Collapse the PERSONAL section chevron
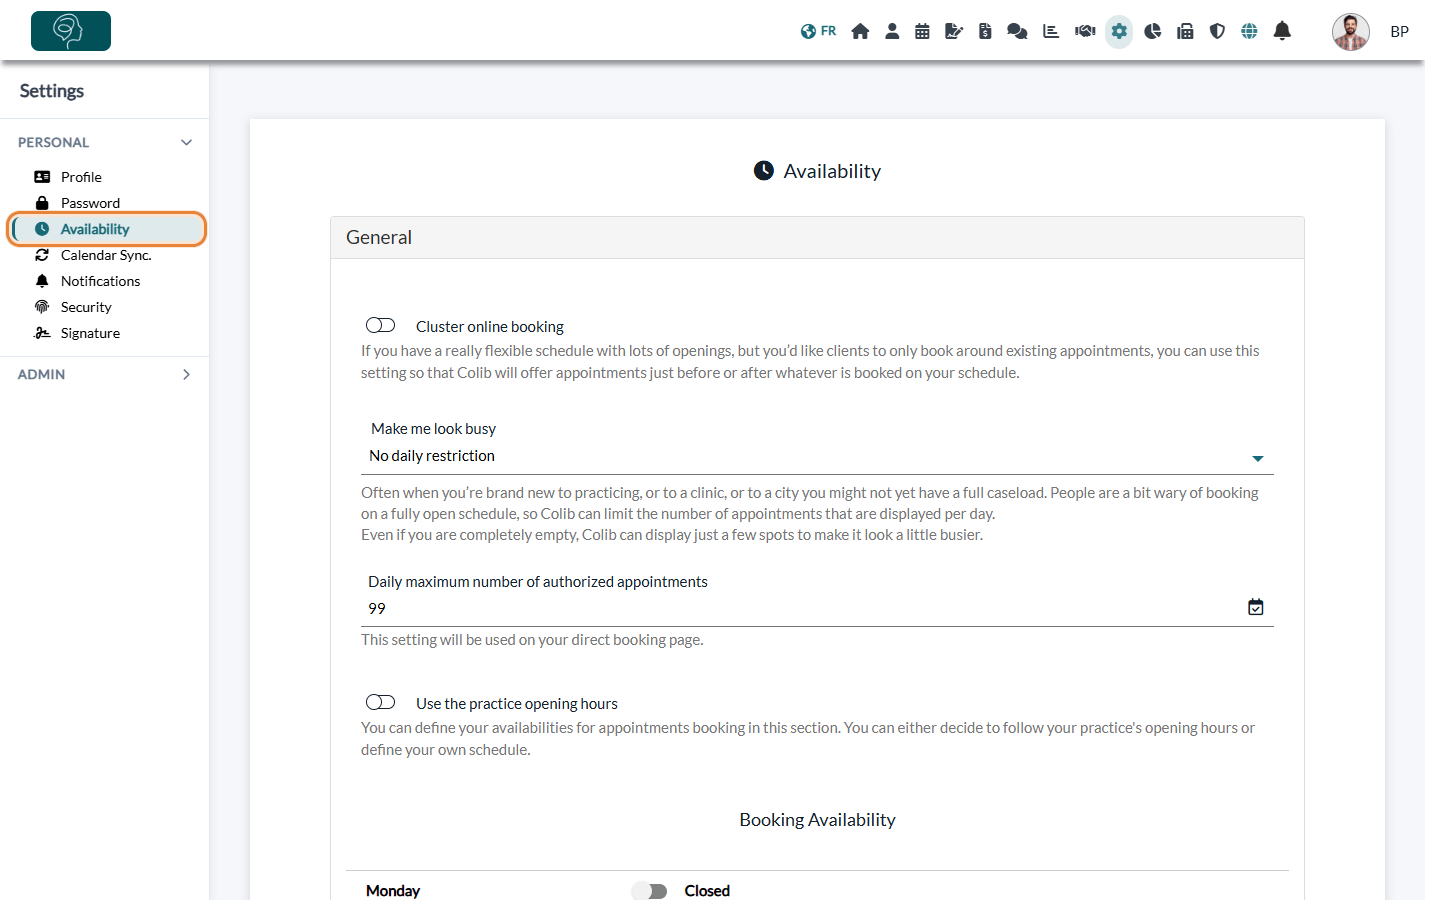The image size is (1440, 900). pyautogui.click(x=186, y=142)
